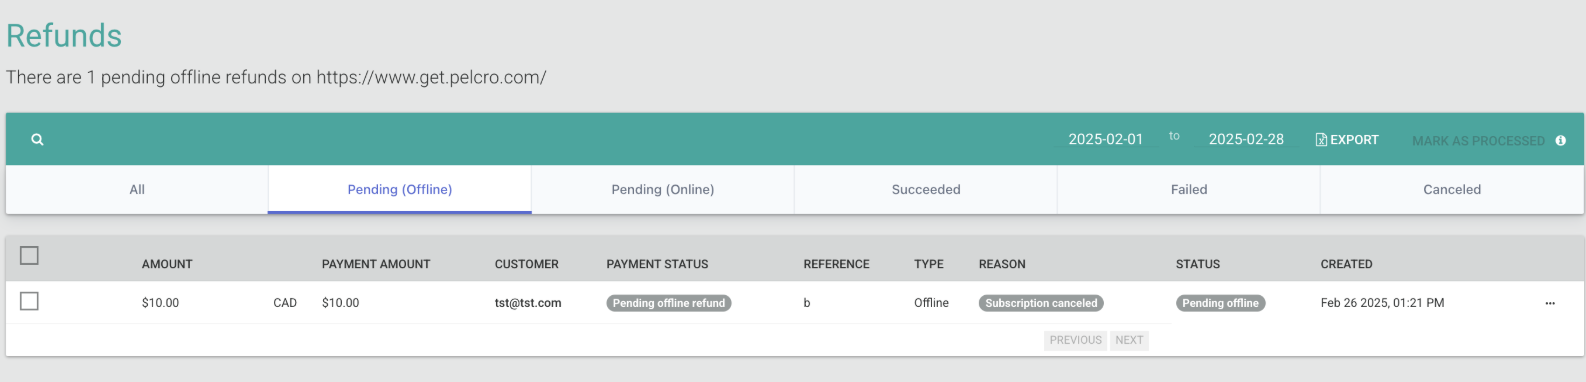Click the export file icon

(x=1321, y=140)
